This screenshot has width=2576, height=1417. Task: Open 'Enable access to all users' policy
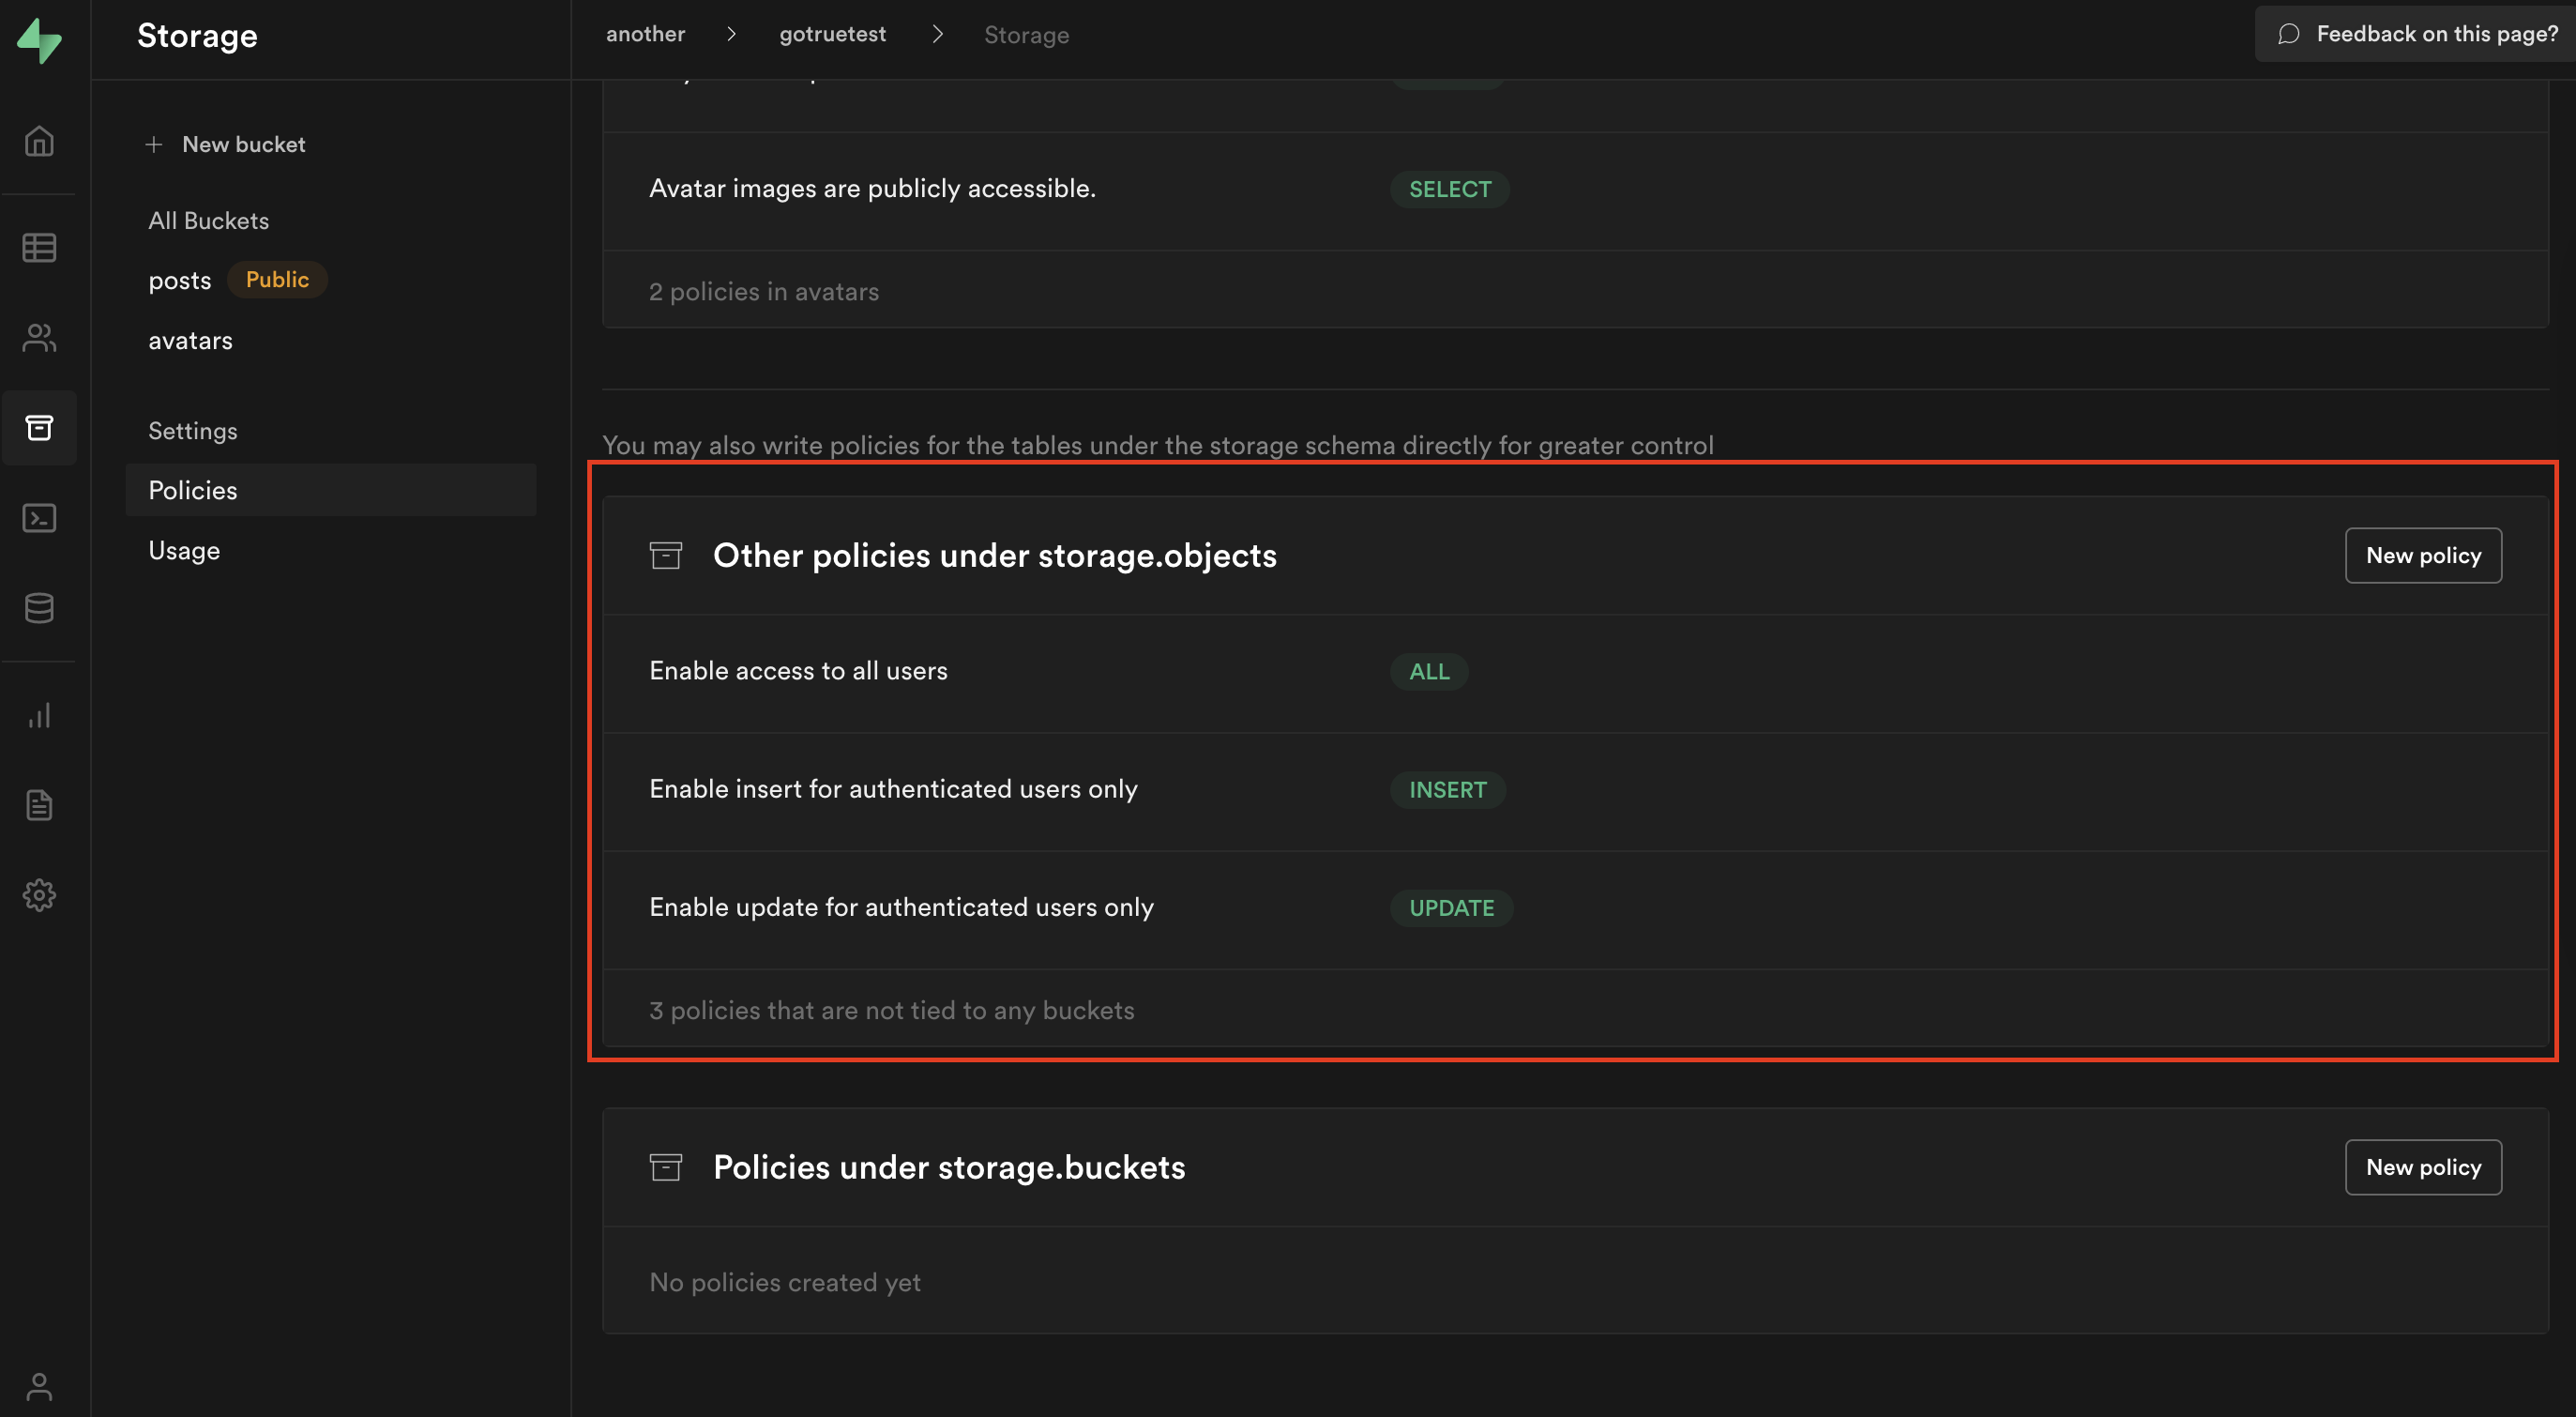[1575, 672]
